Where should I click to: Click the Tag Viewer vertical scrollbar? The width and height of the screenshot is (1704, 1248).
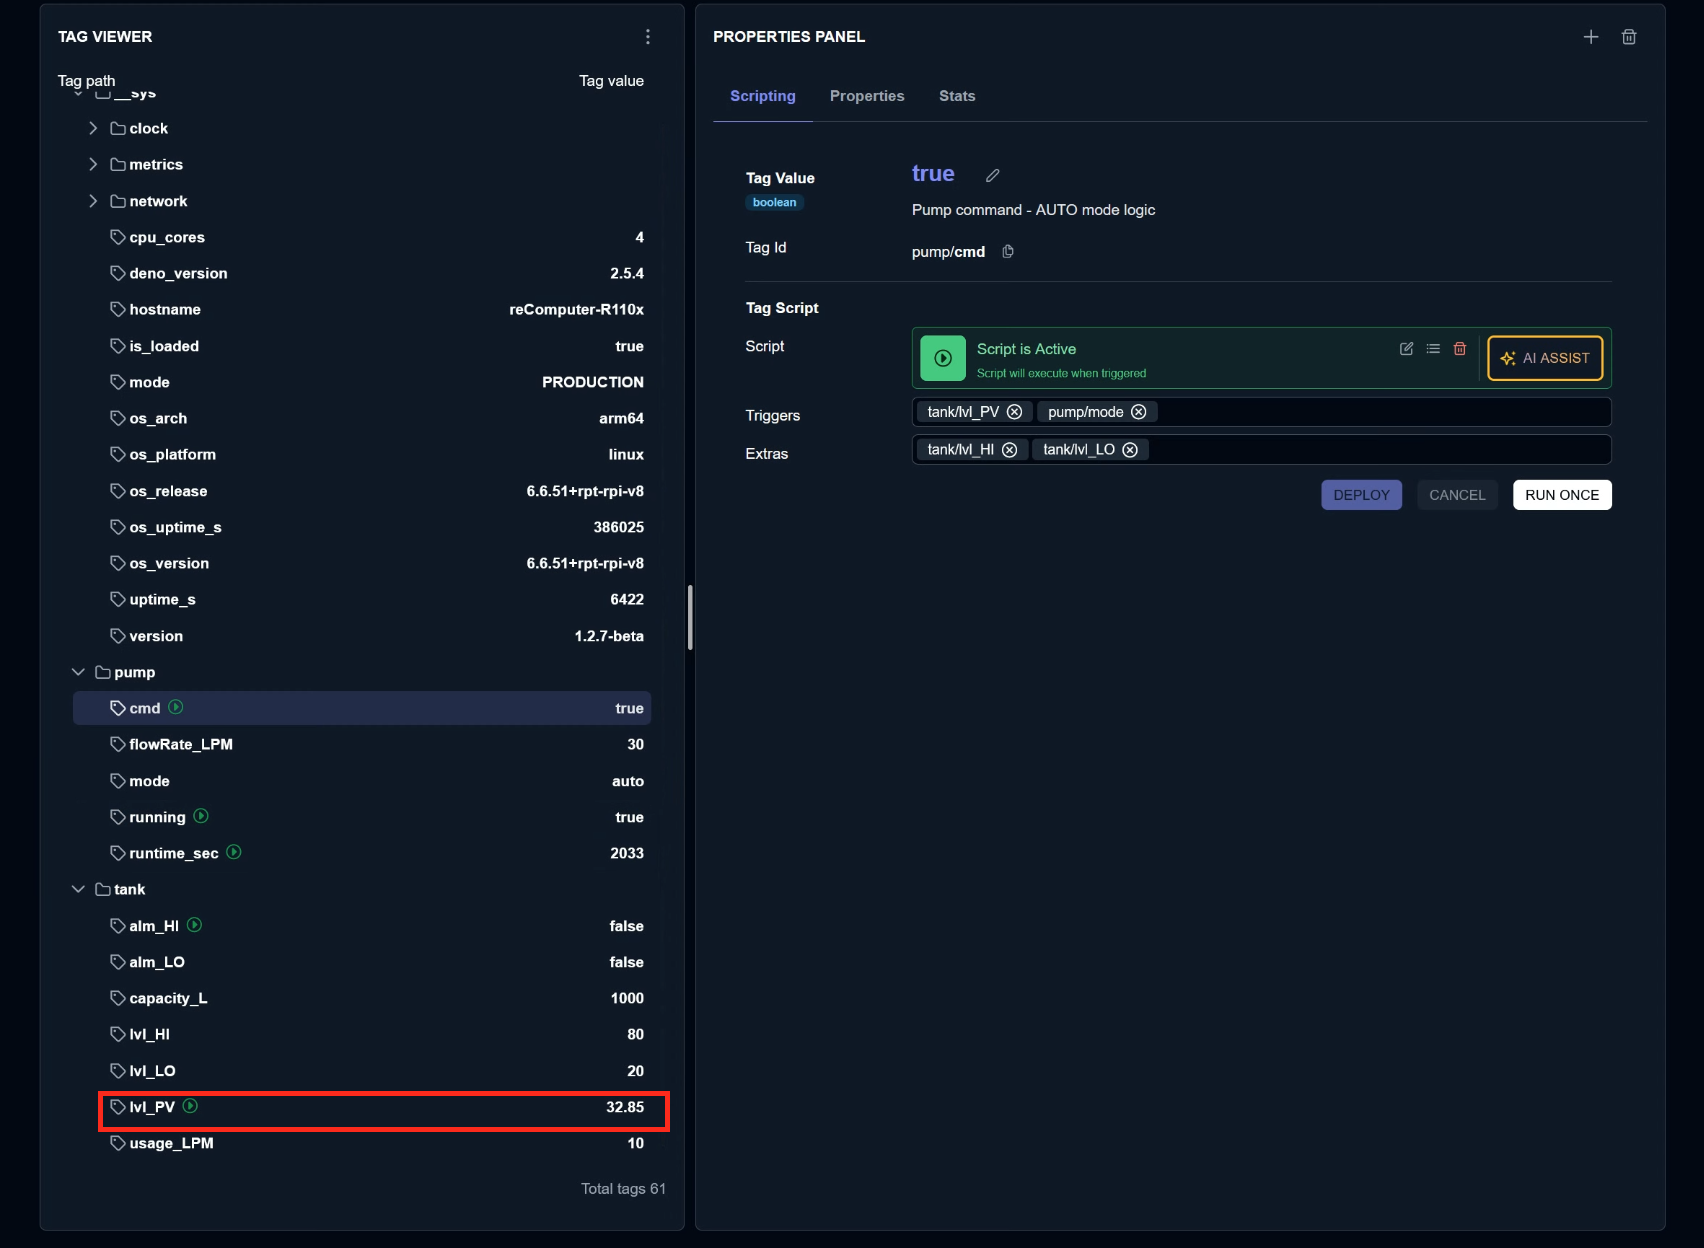(690, 617)
